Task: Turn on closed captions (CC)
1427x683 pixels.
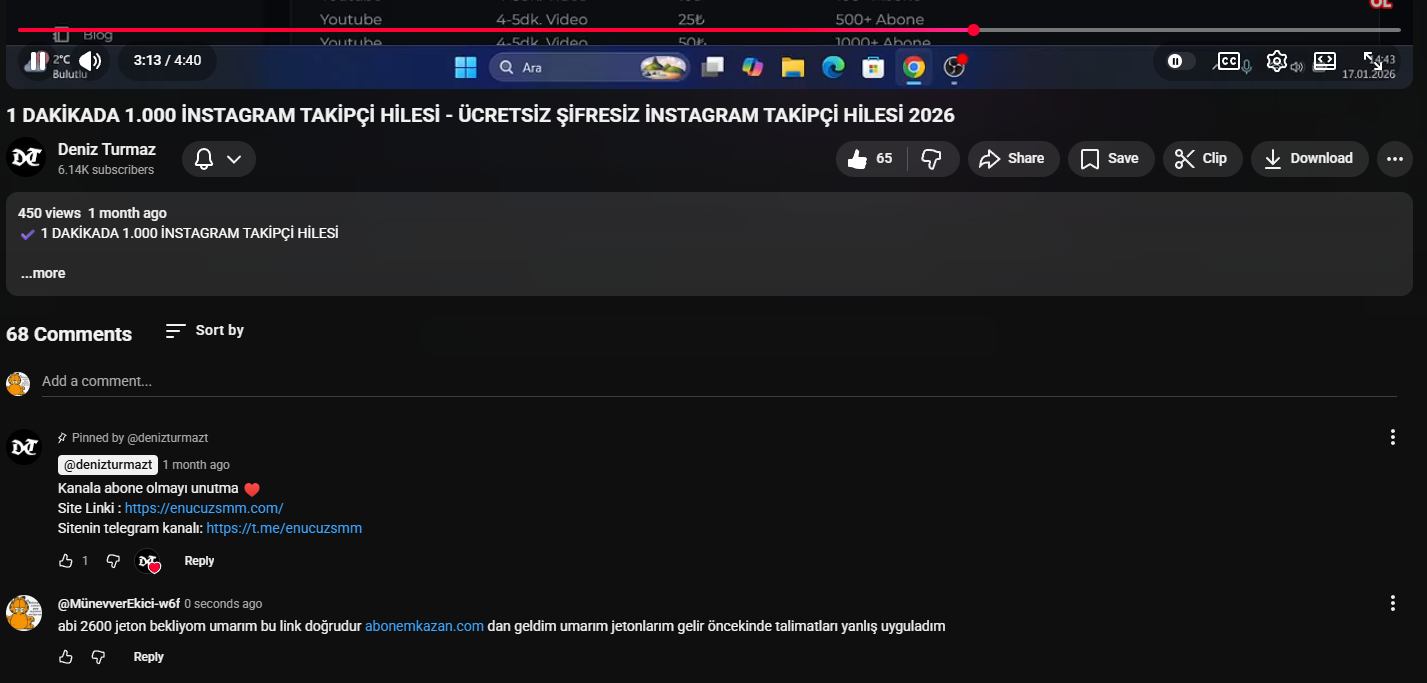Action: click(x=1228, y=61)
